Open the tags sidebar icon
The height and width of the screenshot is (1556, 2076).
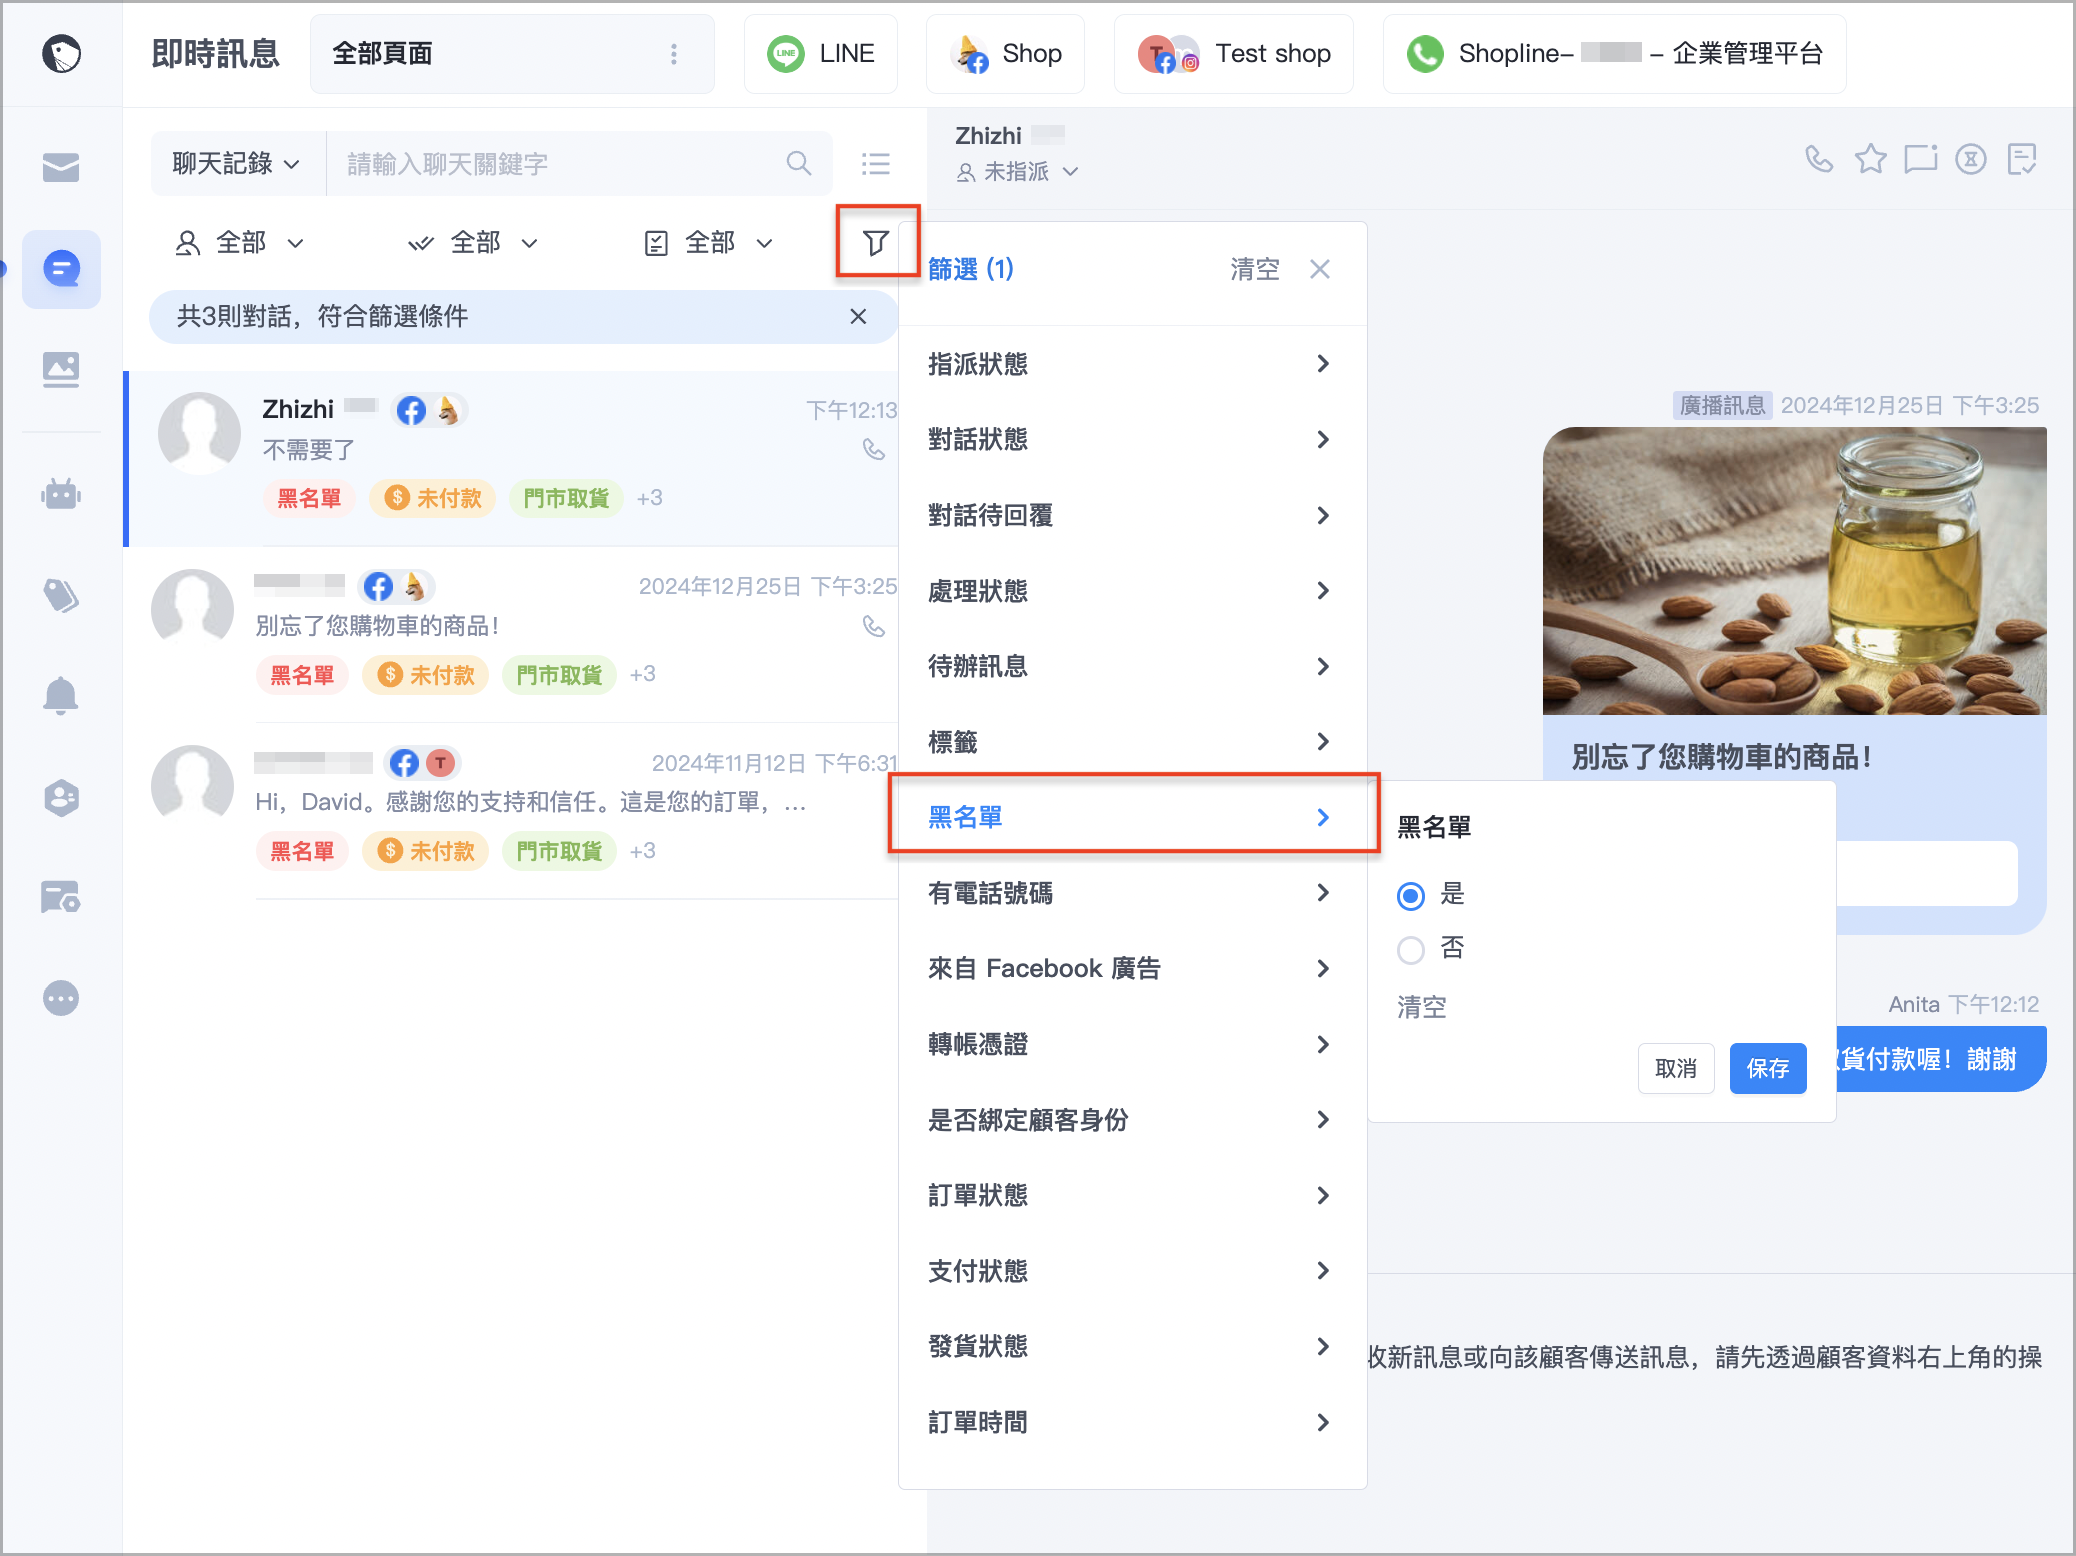pos(61,596)
